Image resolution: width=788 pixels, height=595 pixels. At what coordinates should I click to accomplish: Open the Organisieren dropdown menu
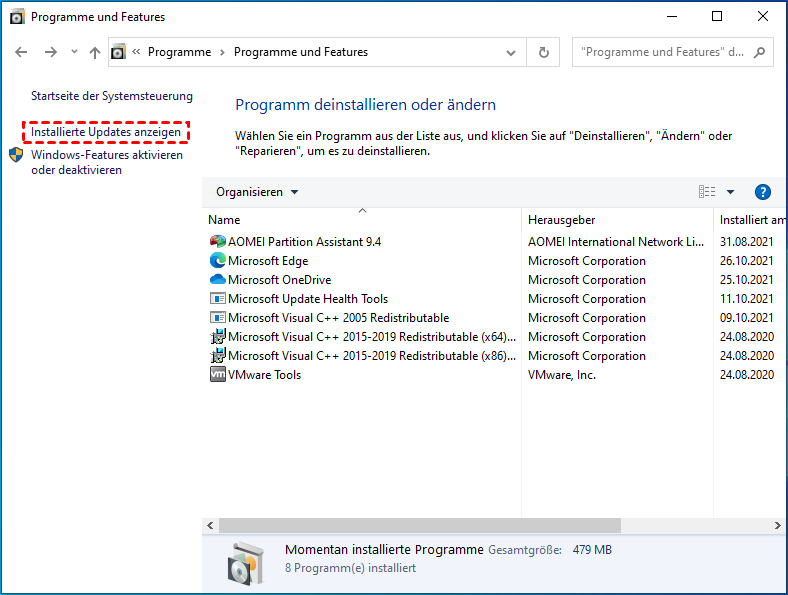(257, 192)
